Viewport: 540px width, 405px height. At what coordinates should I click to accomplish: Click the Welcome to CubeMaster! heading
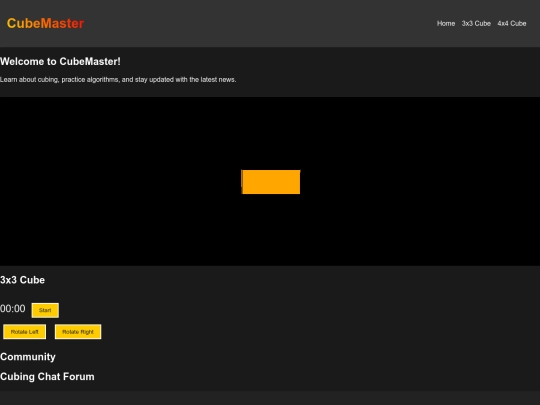click(x=60, y=61)
